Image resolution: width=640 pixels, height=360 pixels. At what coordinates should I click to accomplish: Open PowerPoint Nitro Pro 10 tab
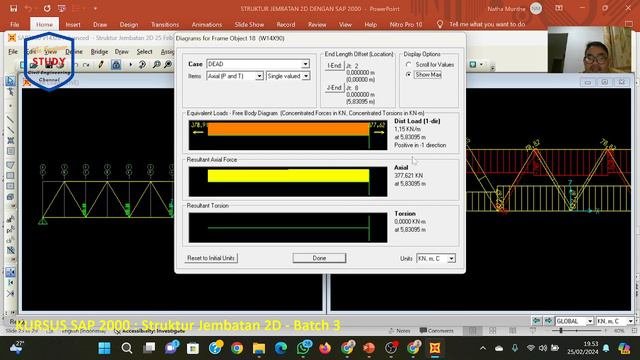tap(406, 24)
